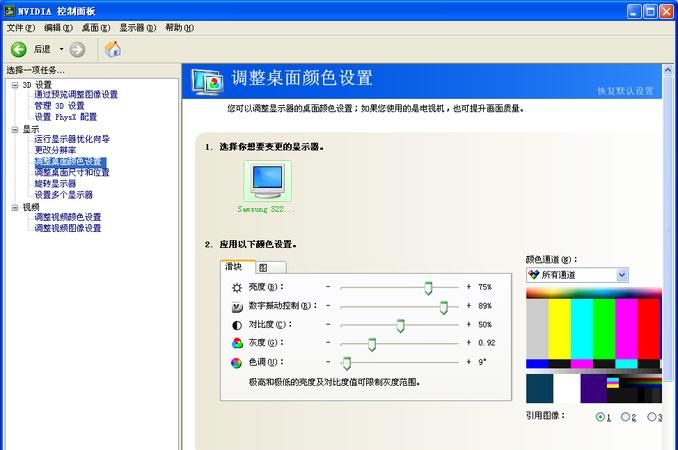Click the grey Forward arrow icon
Viewport: 678px width, 450px height.
point(77,49)
